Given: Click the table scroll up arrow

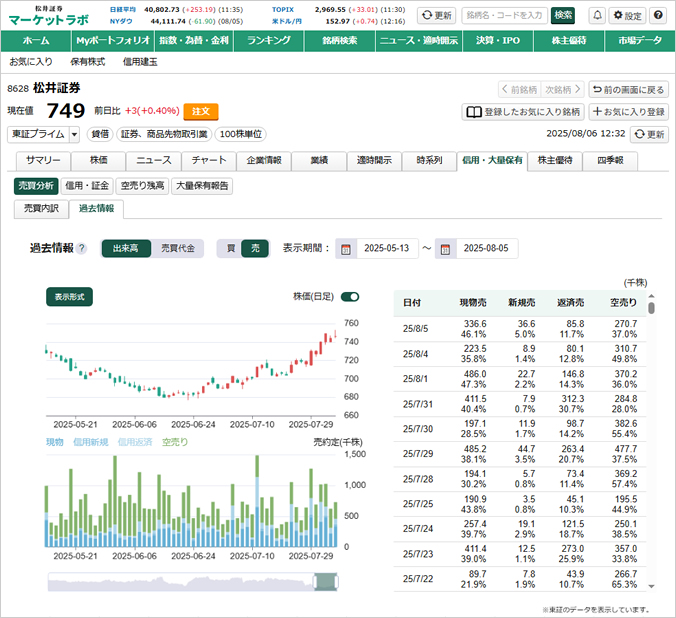Looking at the screenshot, I should (x=651, y=296).
